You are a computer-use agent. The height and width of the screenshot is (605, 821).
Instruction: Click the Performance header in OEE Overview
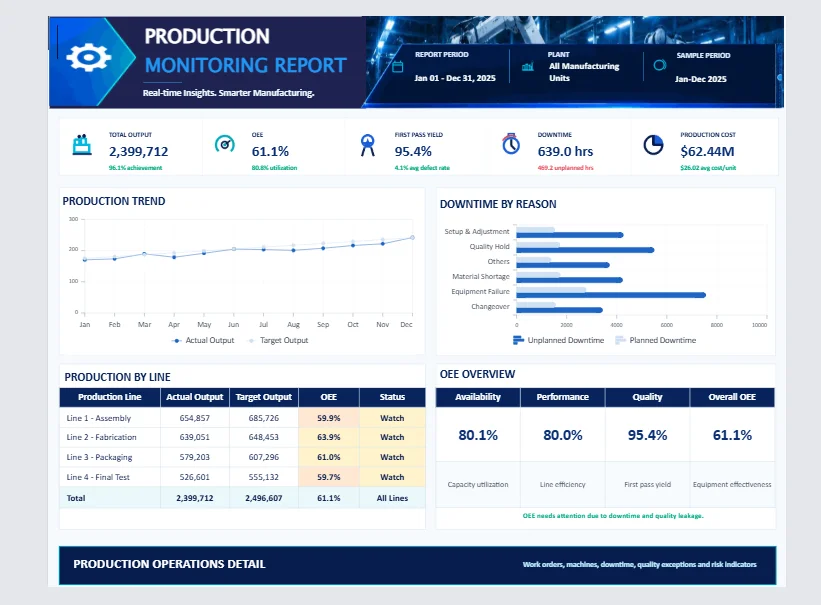[562, 397]
